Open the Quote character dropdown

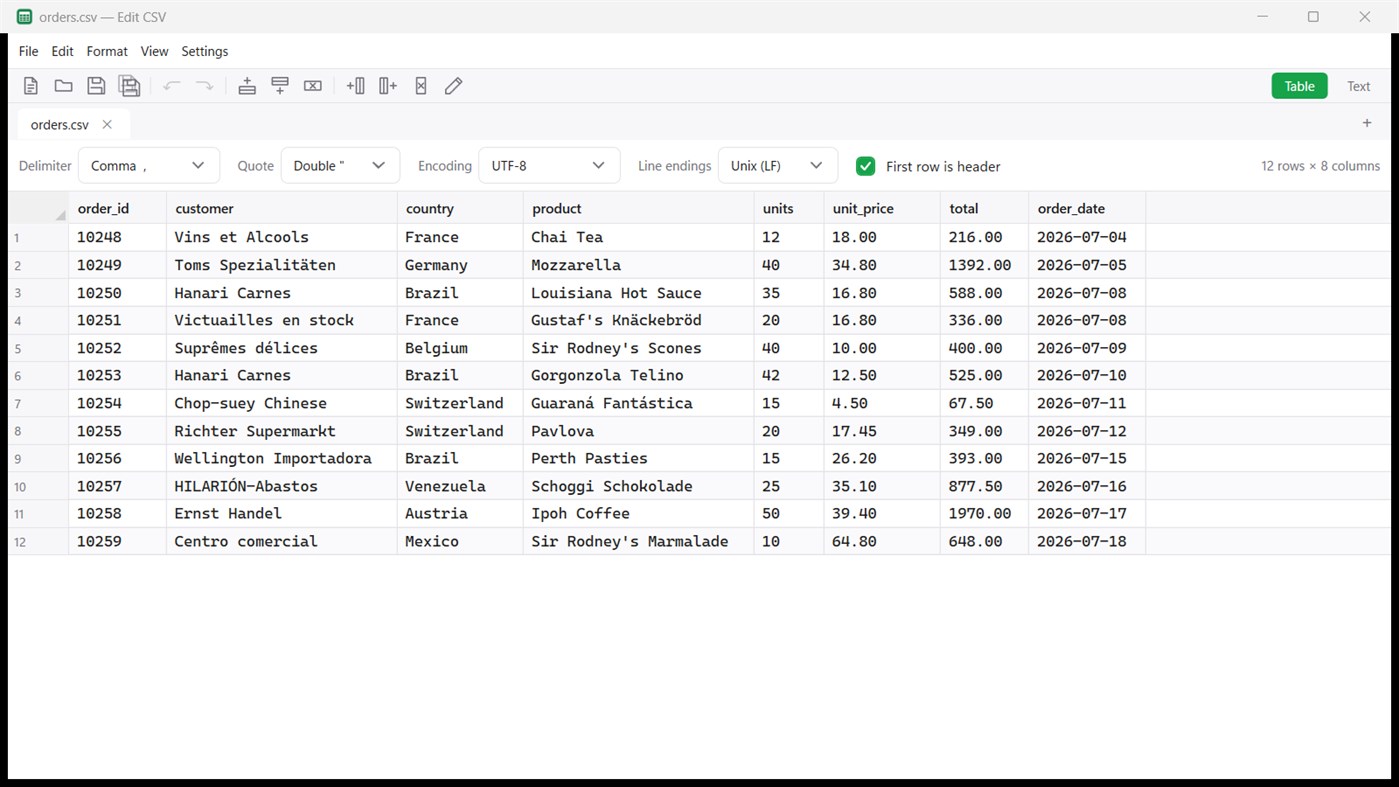(340, 166)
